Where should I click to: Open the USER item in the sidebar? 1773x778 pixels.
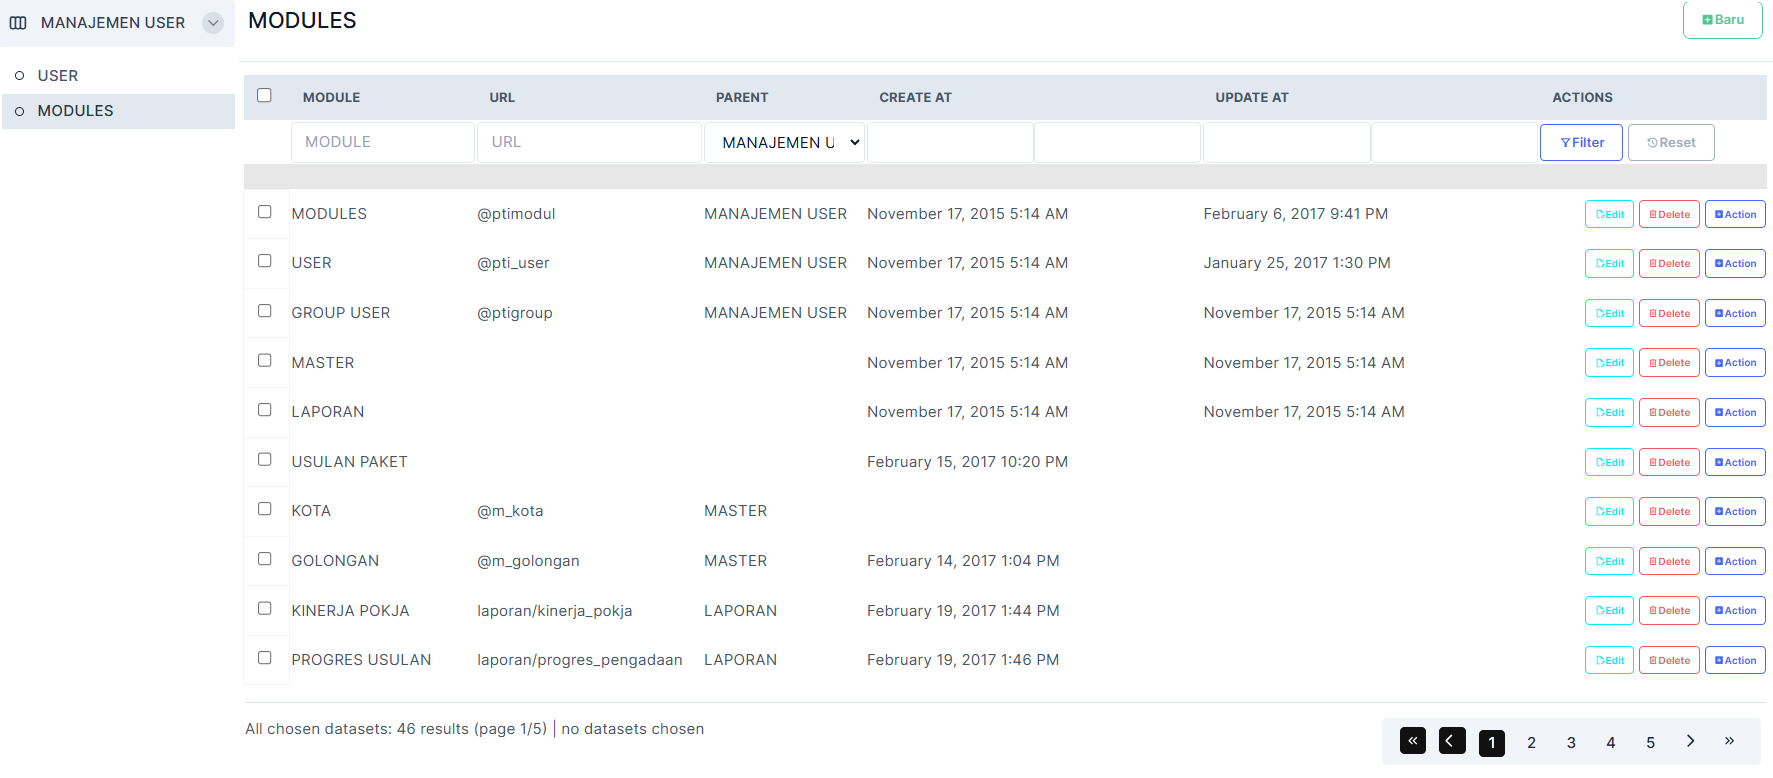point(58,76)
